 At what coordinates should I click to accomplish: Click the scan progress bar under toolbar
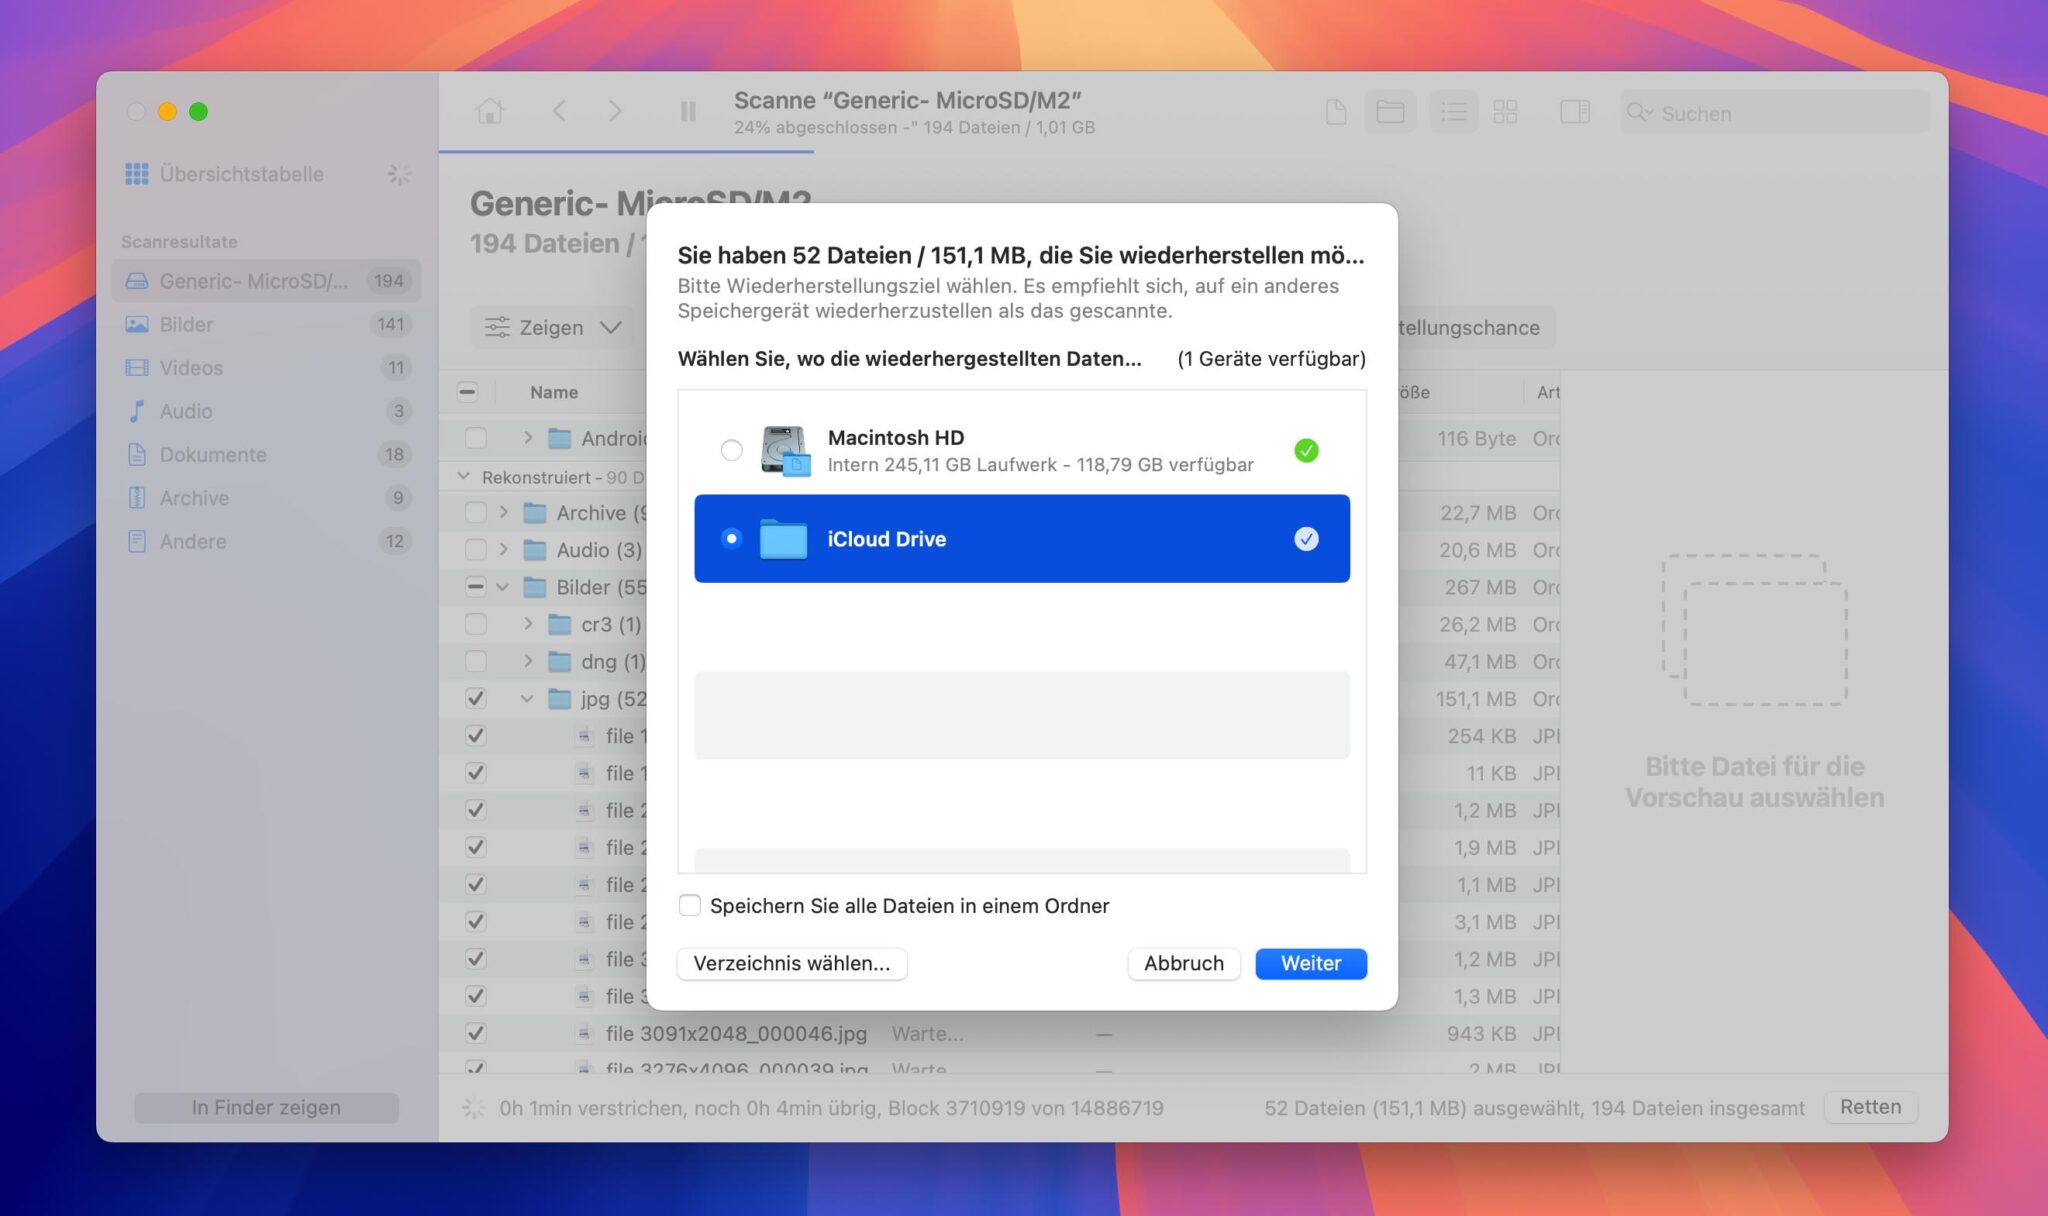626,151
